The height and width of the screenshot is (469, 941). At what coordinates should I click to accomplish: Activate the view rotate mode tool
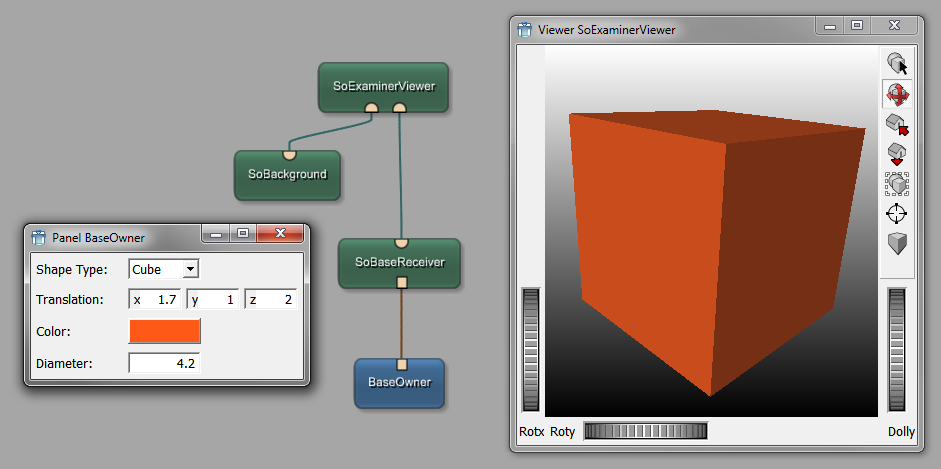click(897, 95)
